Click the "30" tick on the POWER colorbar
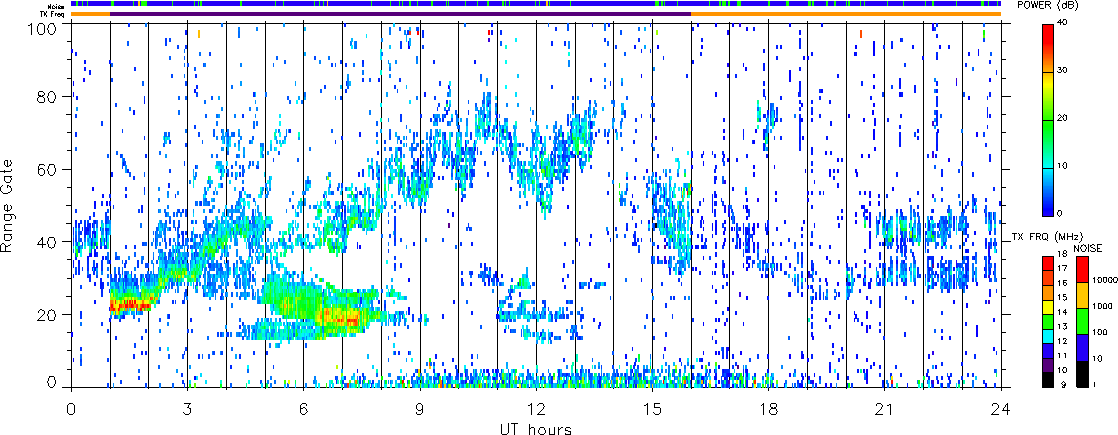Screen dimensions: 1118x435 click(x=1063, y=71)
